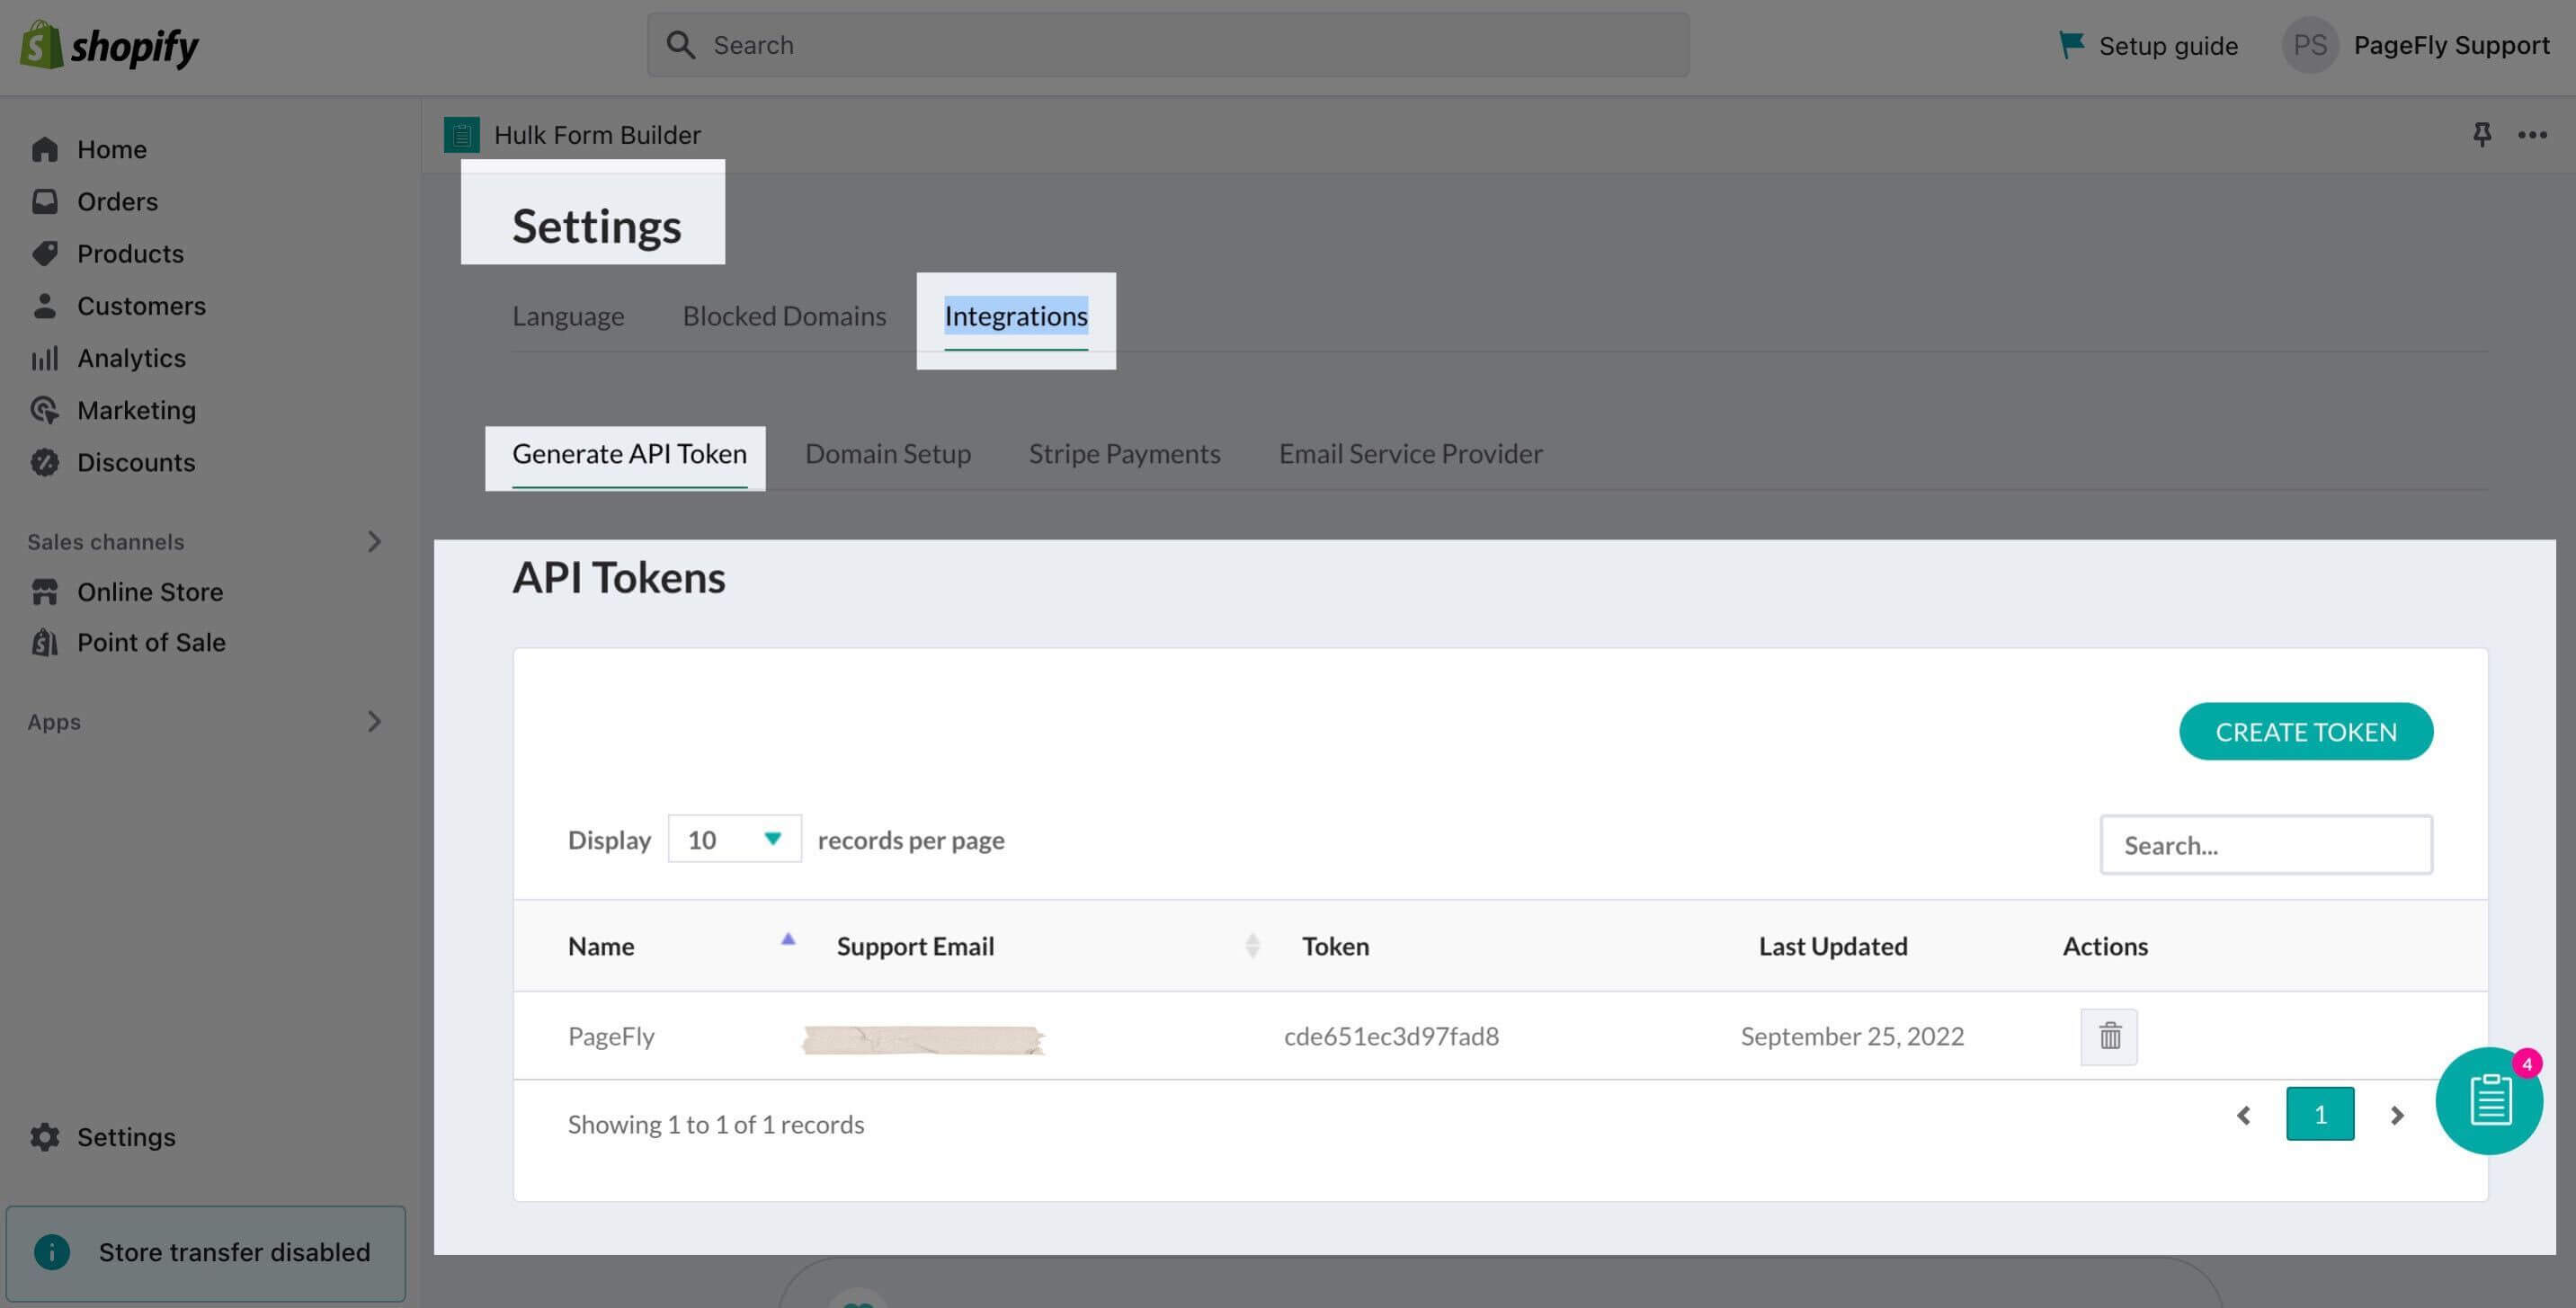Click the Token column header
Viewport: 2576px width, 1308px height.
click(x=1335, y=946)
